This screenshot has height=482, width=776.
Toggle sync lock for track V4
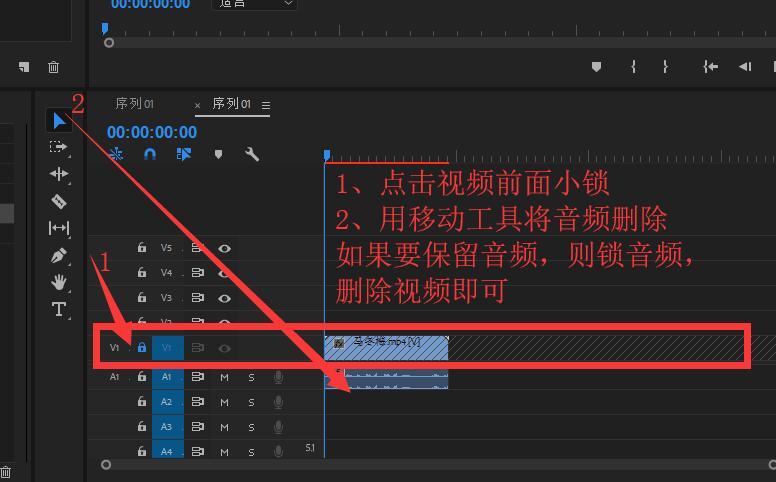[198, 273]
